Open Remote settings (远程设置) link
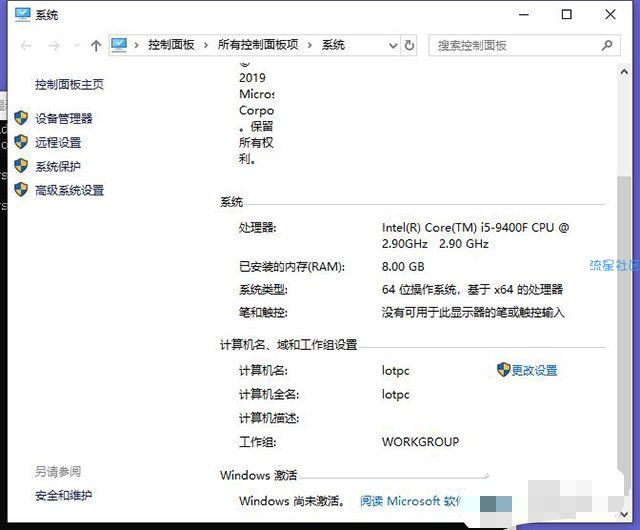 tap(58, 142)
